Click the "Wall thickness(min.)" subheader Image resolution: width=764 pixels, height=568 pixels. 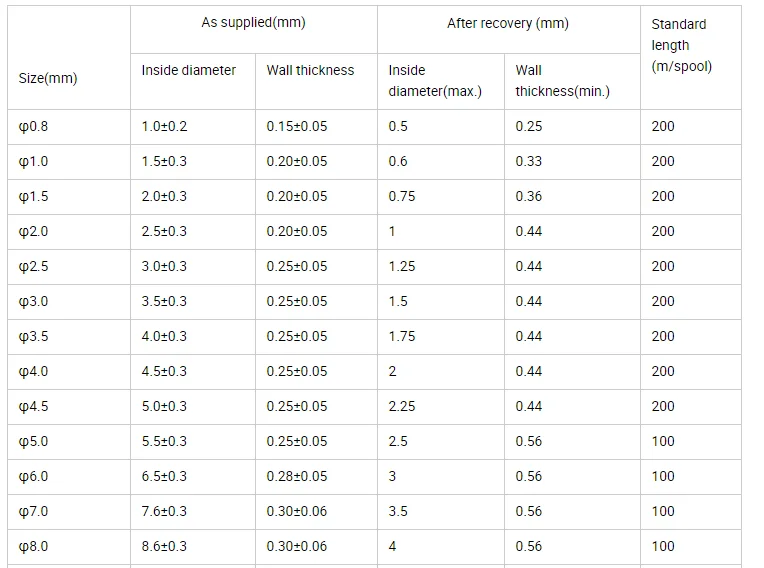coord(562,81)
